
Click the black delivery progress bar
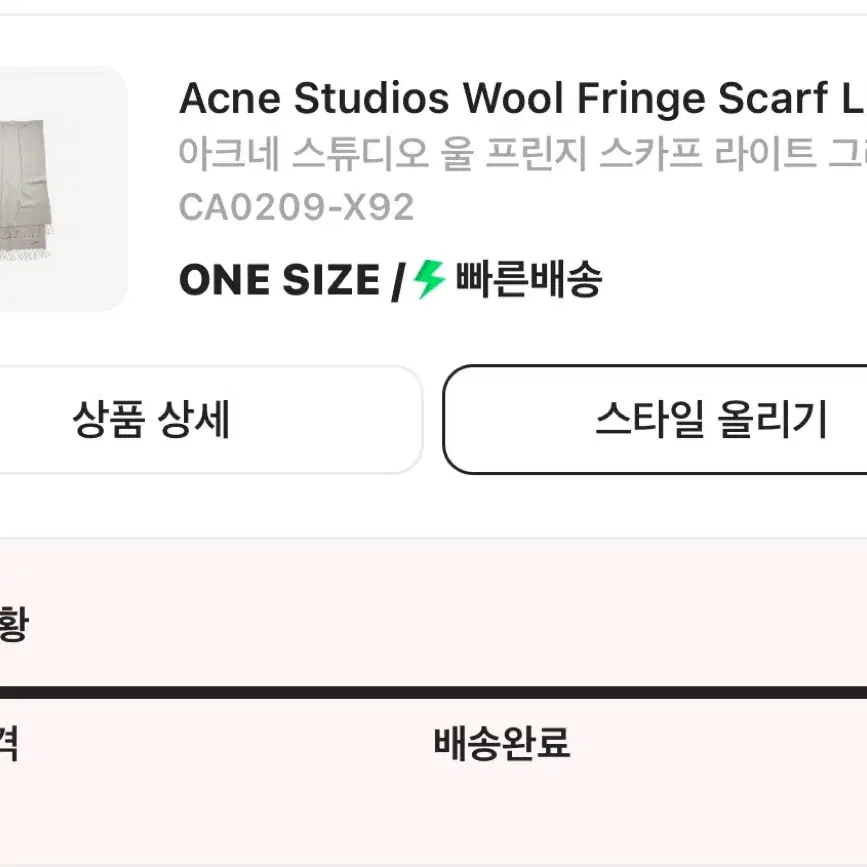click(x=434, y=693)
